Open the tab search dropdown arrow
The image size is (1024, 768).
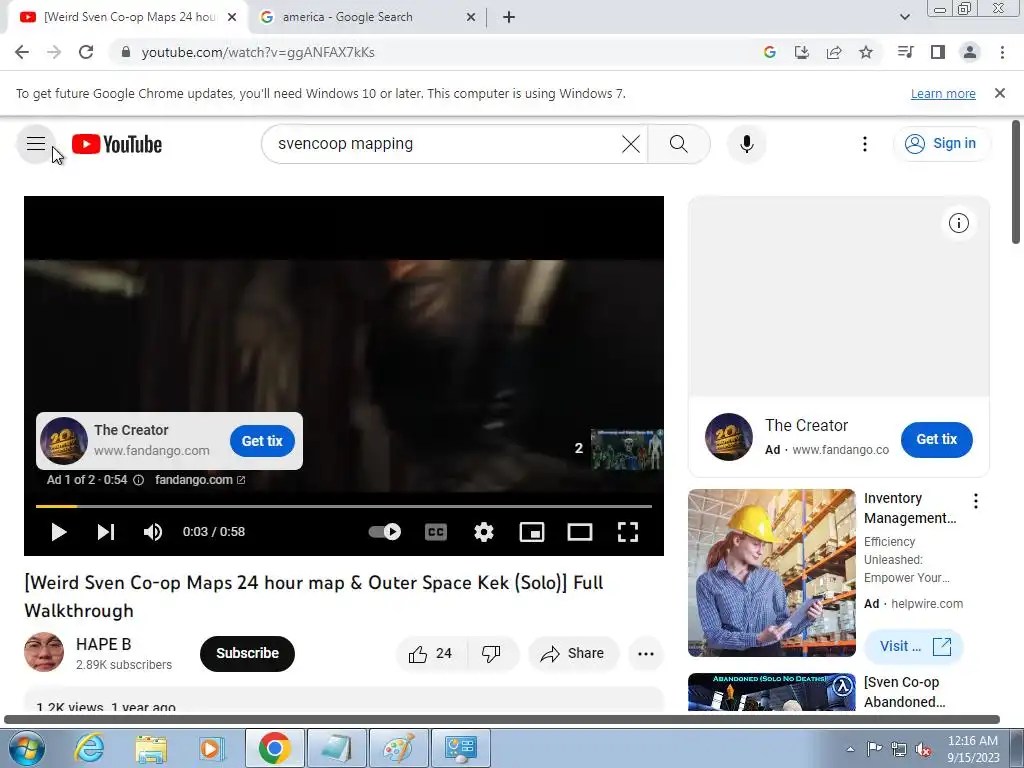(905, 17)
